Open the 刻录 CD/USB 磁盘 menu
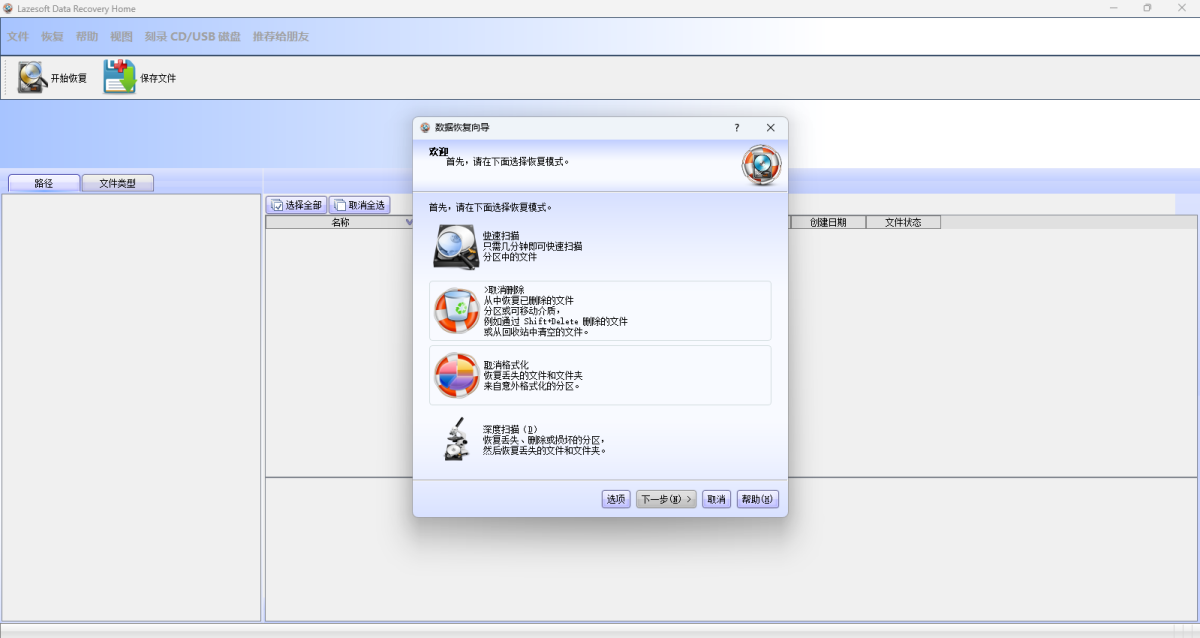Image resolution: width=1200 pixels, height=638 pixels. pyautogui.click(x=193, y=36)
